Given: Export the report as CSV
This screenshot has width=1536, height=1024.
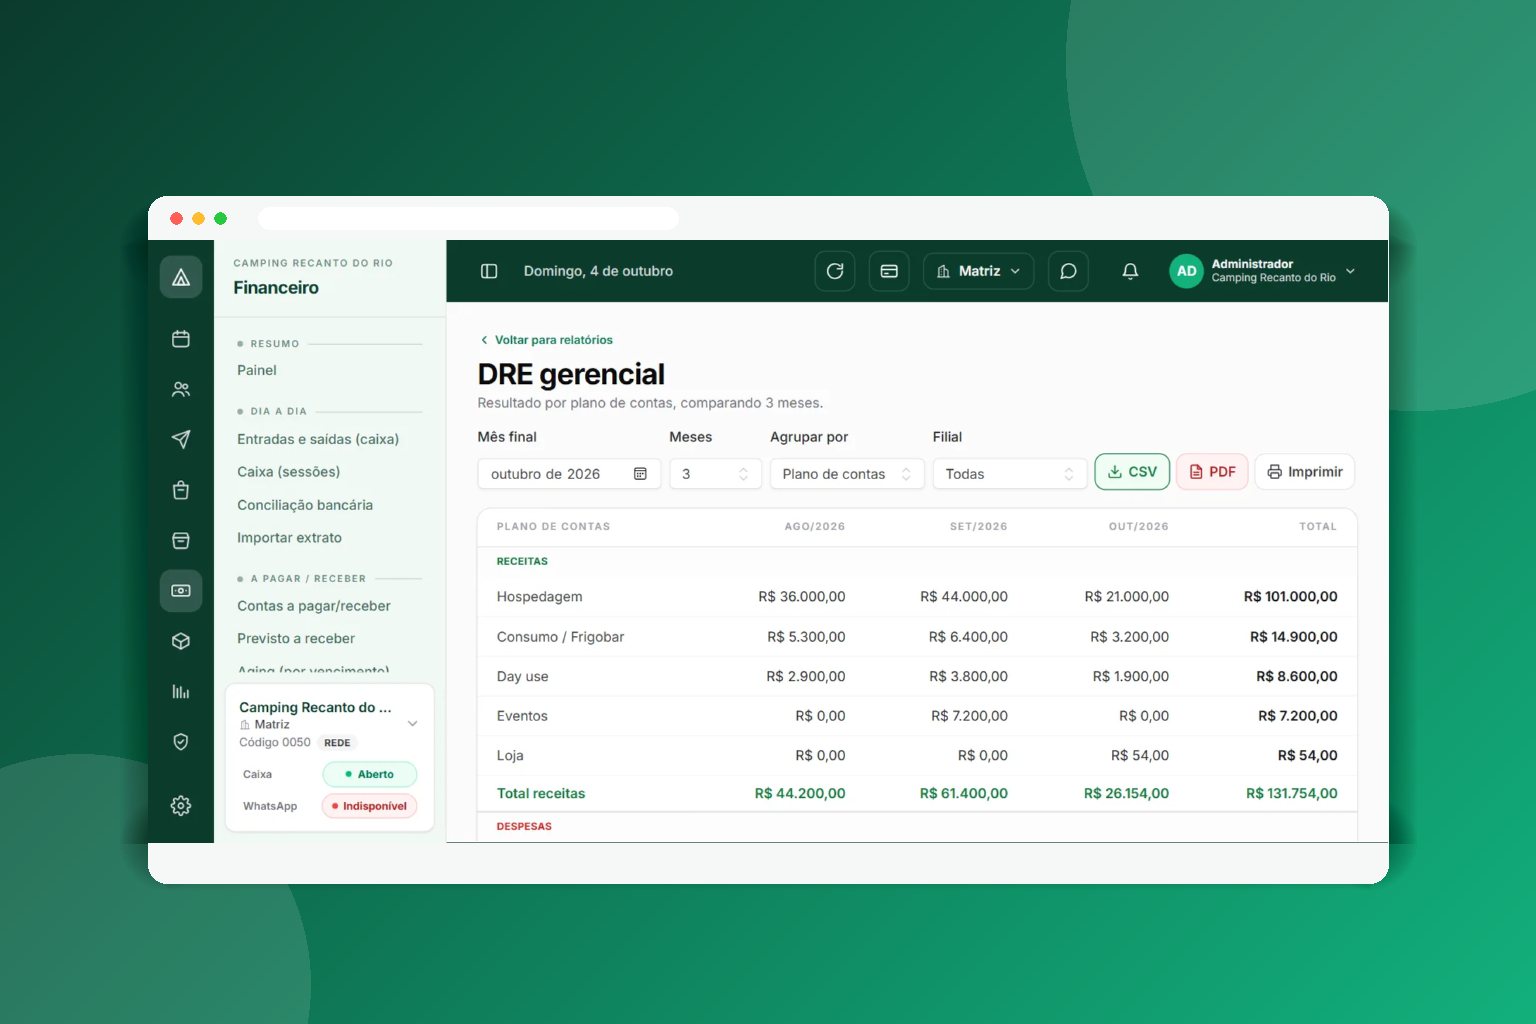Looking at the screenshot, I should tap(1132, 472).
